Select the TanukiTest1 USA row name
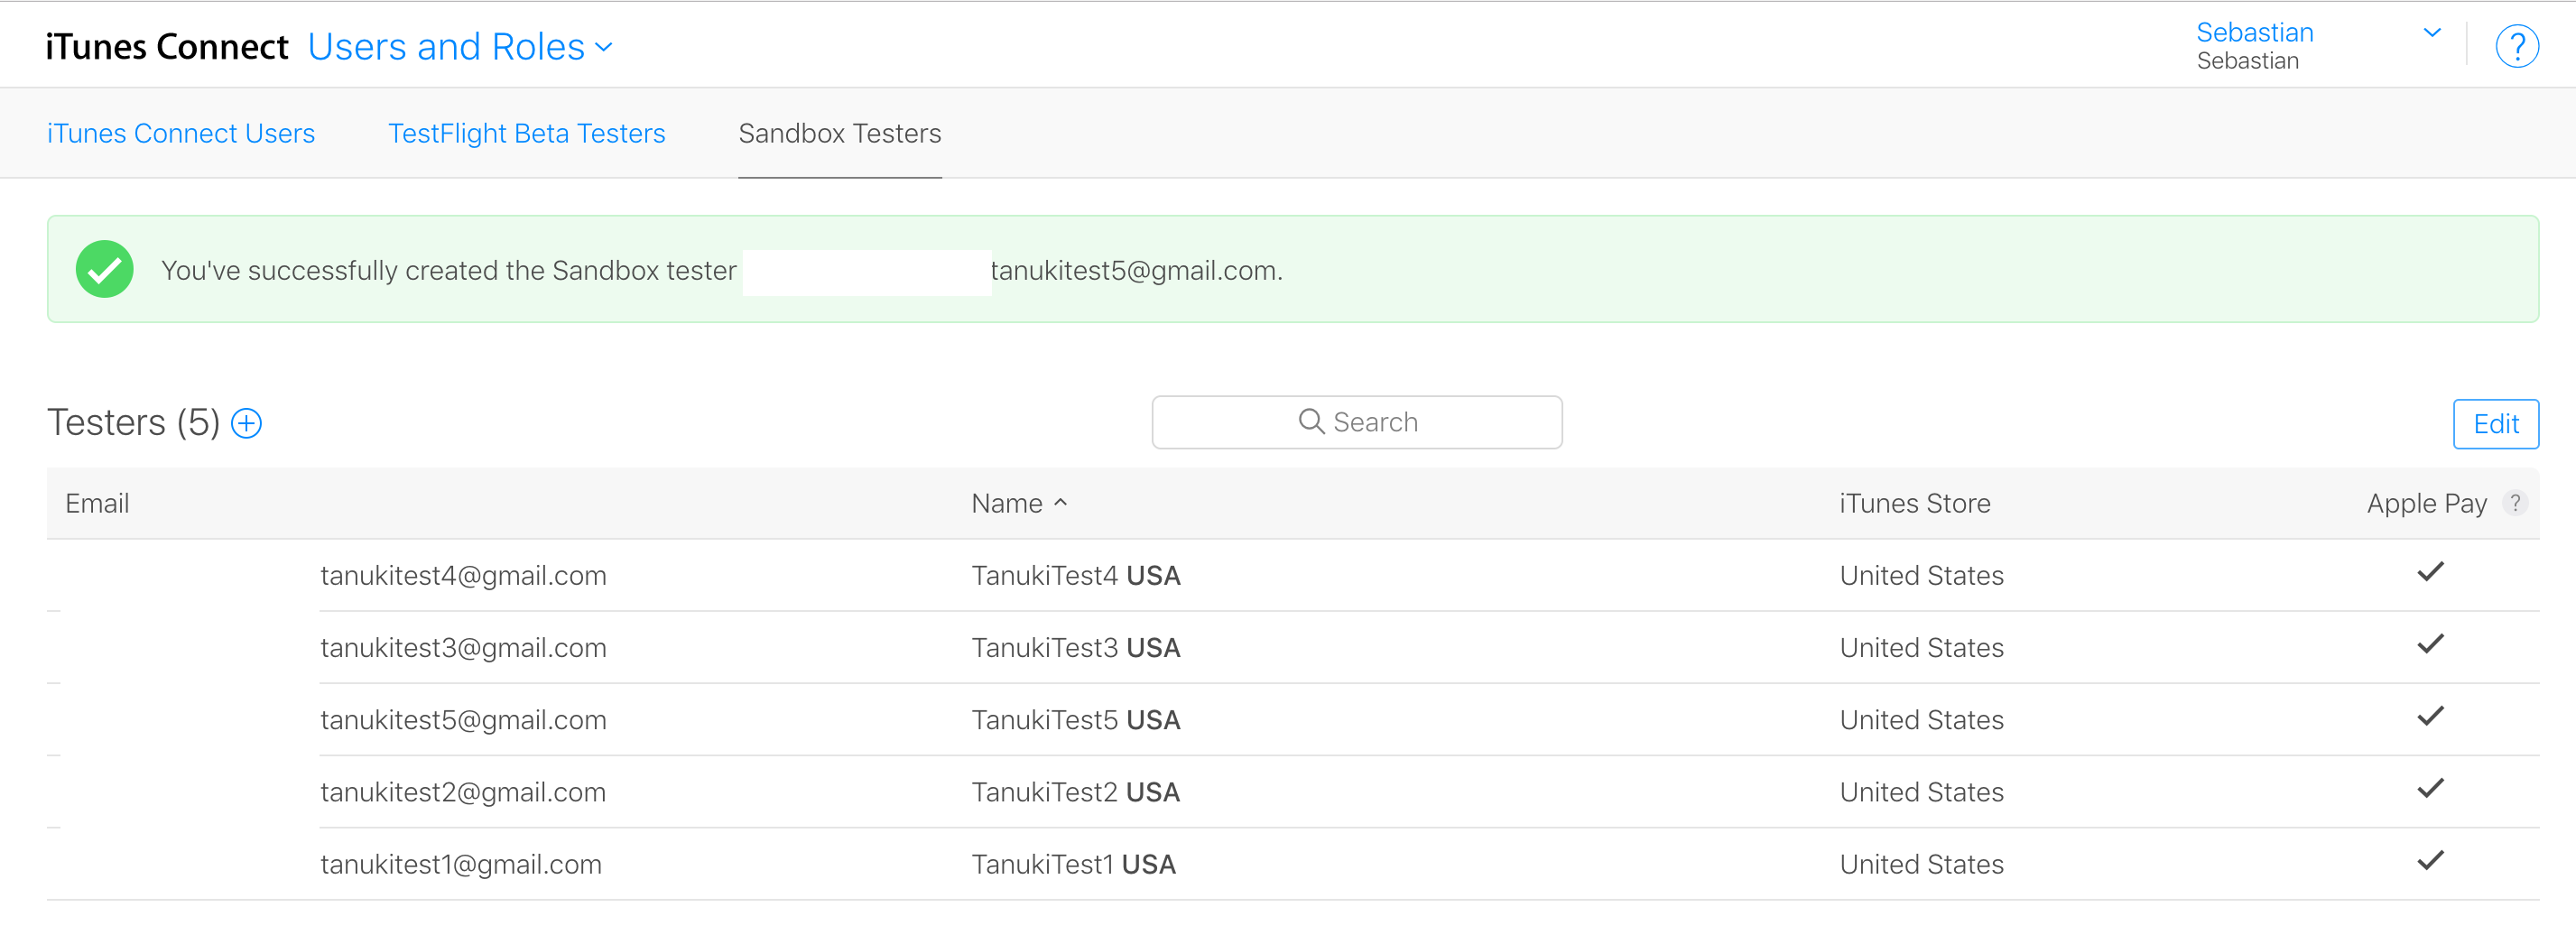This screenshot has height=935, width=2576. coord(1073,864)
